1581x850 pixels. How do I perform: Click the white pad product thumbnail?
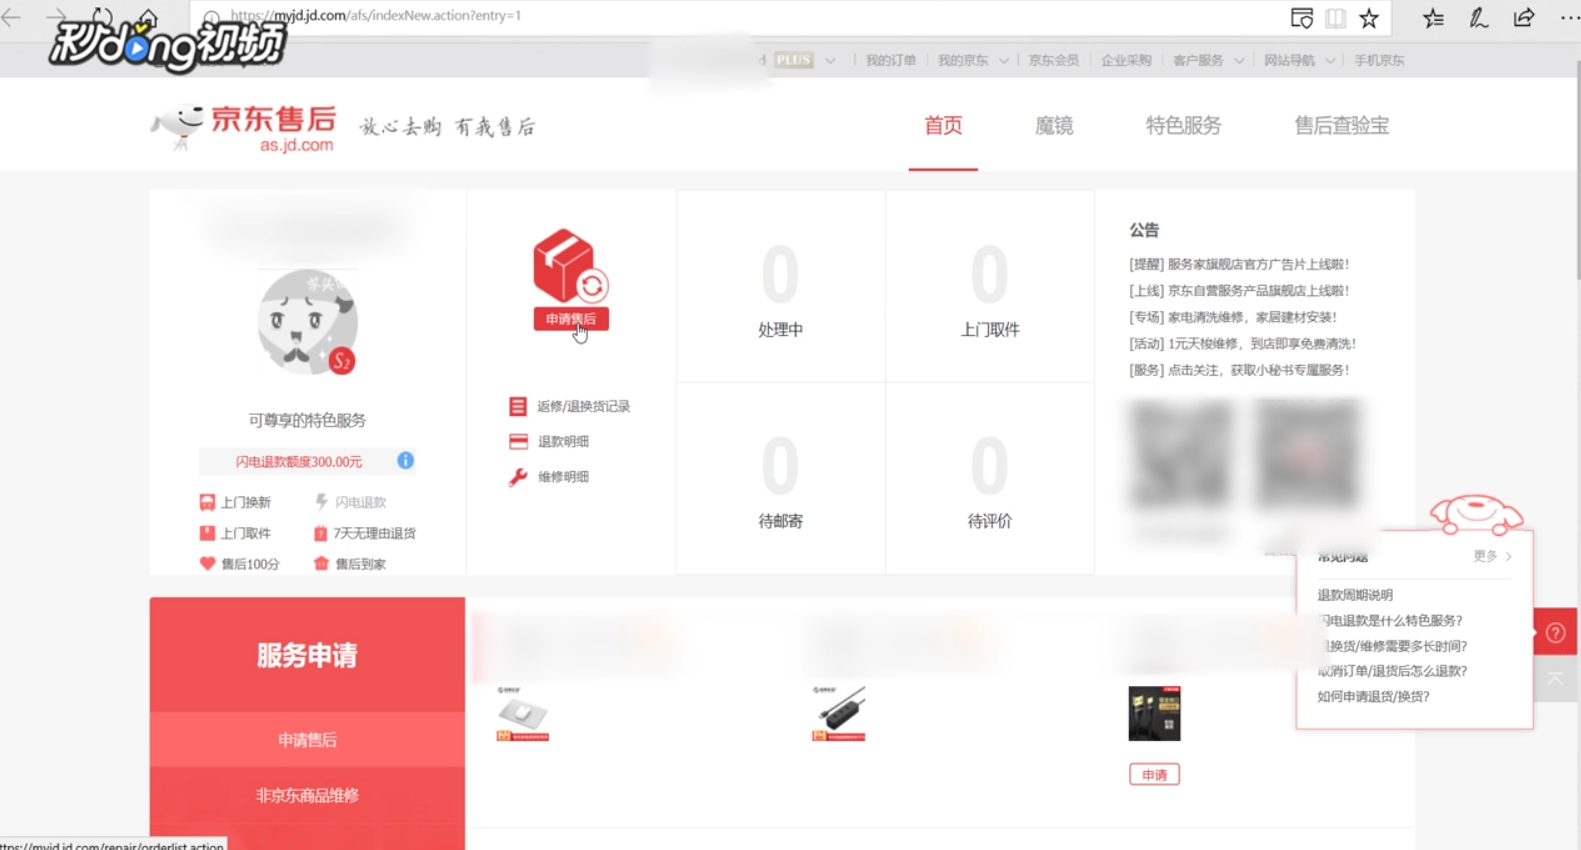(x=523, y=714)
